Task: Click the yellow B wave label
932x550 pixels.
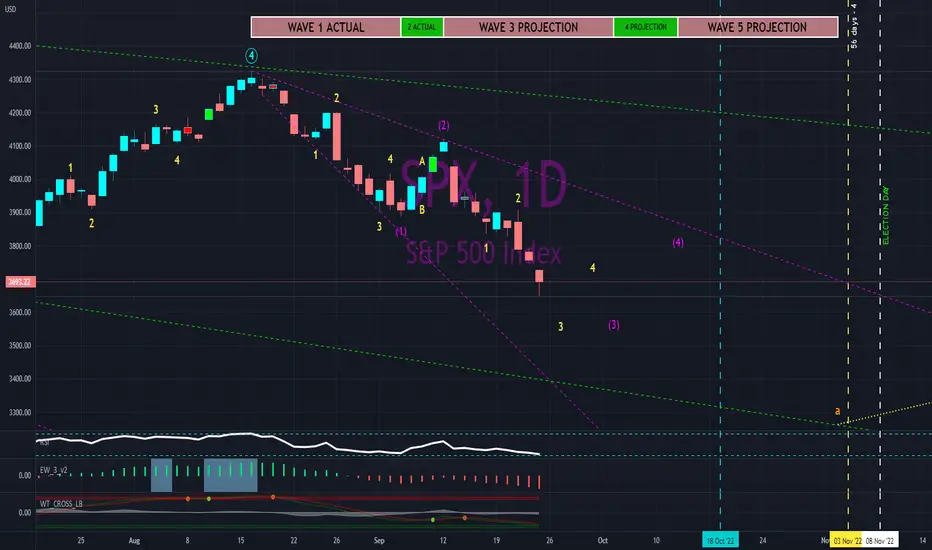Action: (422, 209)
